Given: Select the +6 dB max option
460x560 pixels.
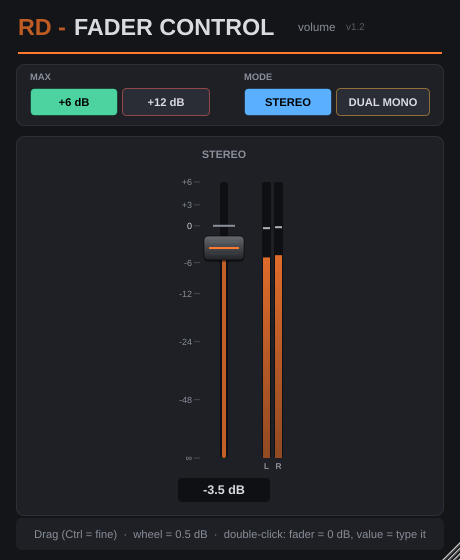Looking at the screenshot, I should [74, 102].
